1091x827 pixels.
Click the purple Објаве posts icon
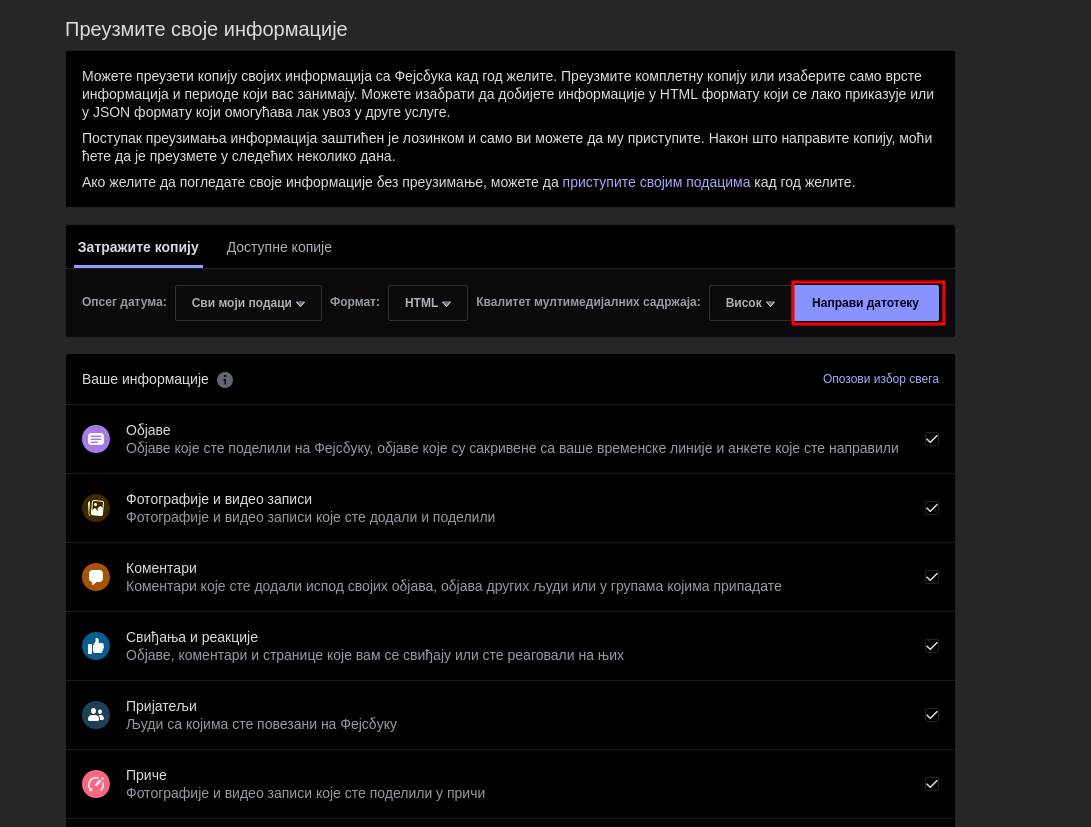click(96, 439)
